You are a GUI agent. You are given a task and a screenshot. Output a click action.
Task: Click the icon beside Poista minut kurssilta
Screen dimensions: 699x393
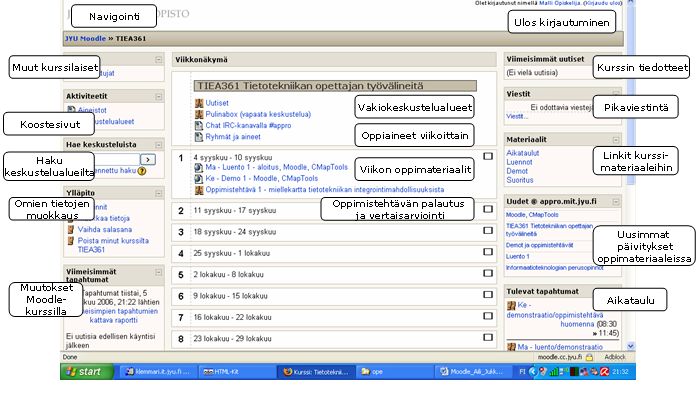click(x=70, y=241)
